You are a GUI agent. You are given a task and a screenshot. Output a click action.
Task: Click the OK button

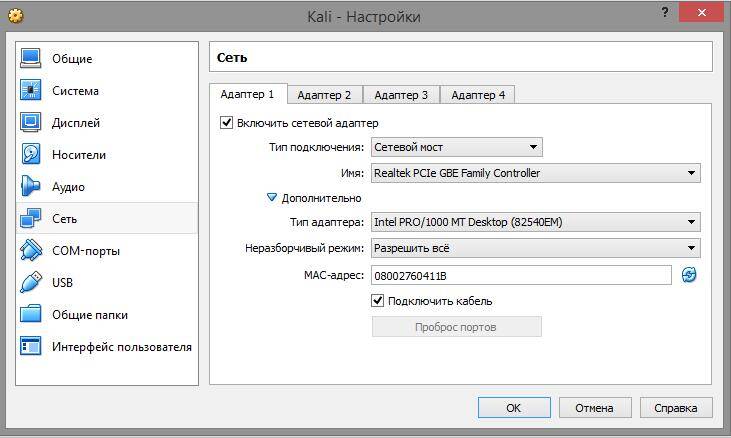[x=514, y=408]
